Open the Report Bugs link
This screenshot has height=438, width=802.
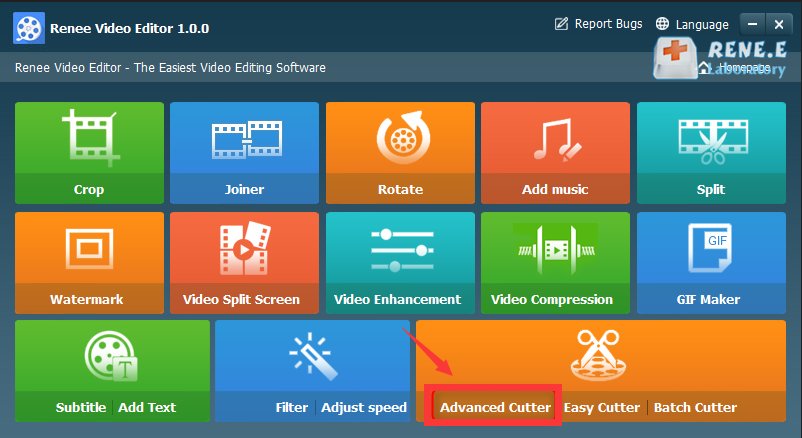tap(598, 24)
